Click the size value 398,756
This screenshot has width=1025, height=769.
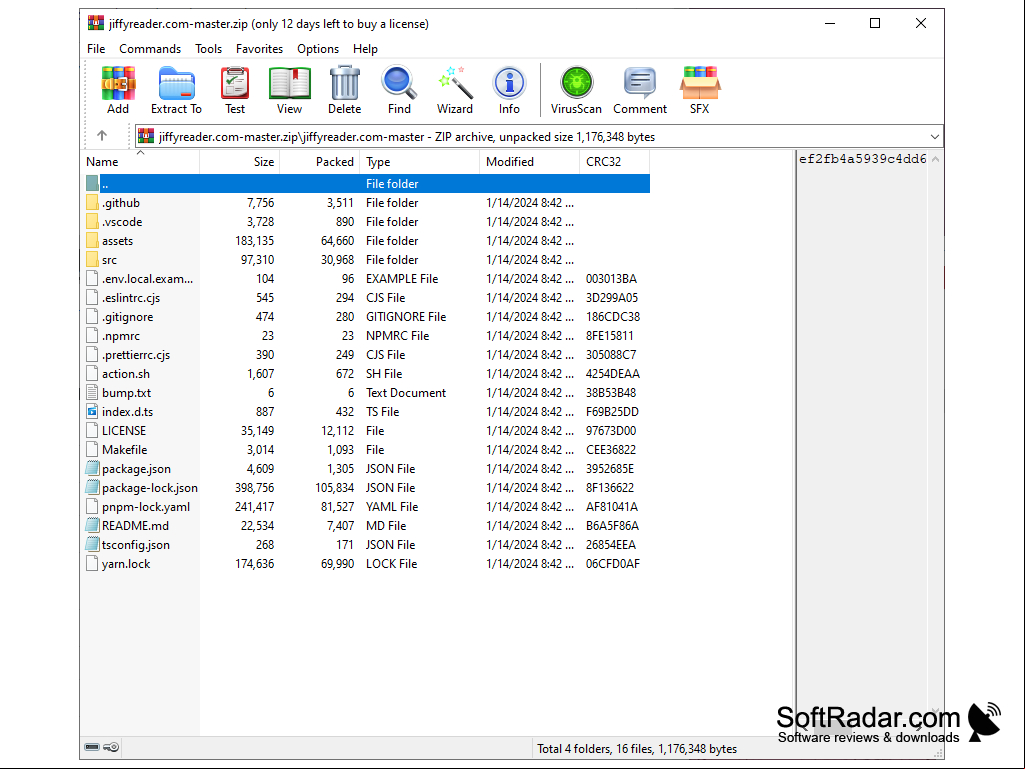(x=254, y=487)
